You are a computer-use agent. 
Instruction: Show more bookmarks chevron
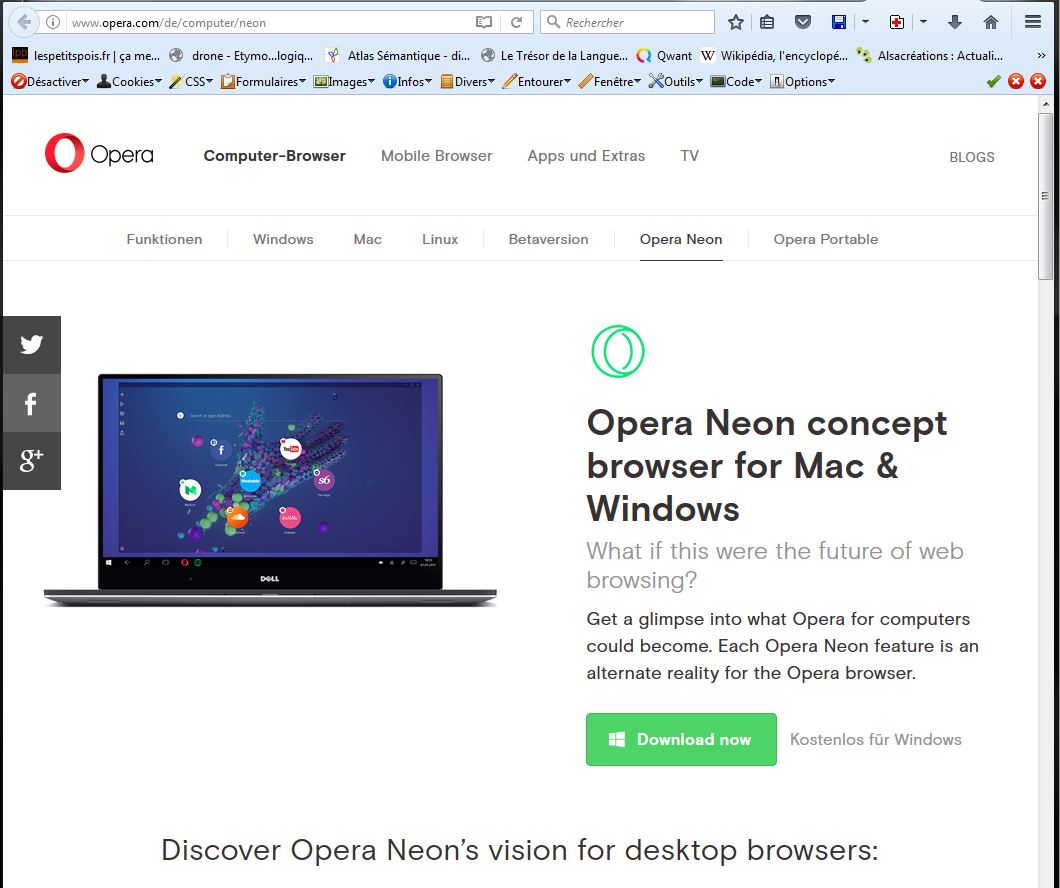pyautogui.click(x=1041, y=55)
